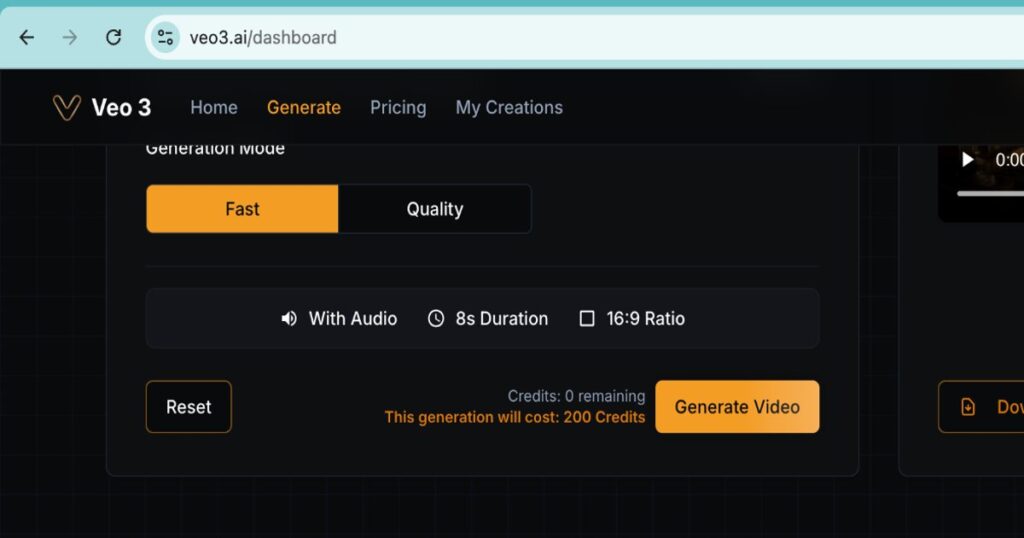Play the preview video
The image size is (1024, 538).
(967, 159)
